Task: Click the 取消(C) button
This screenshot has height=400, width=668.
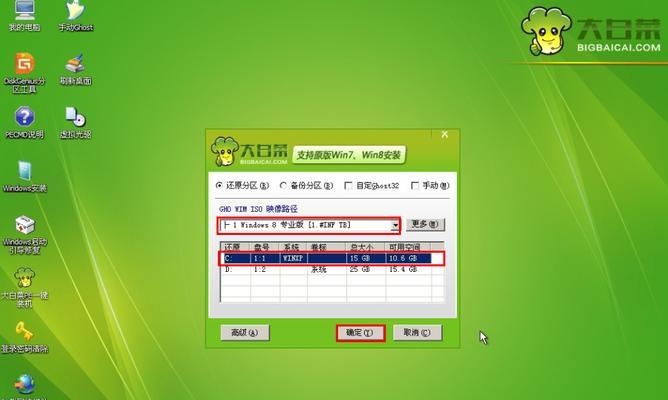Action: coord(417,333)
